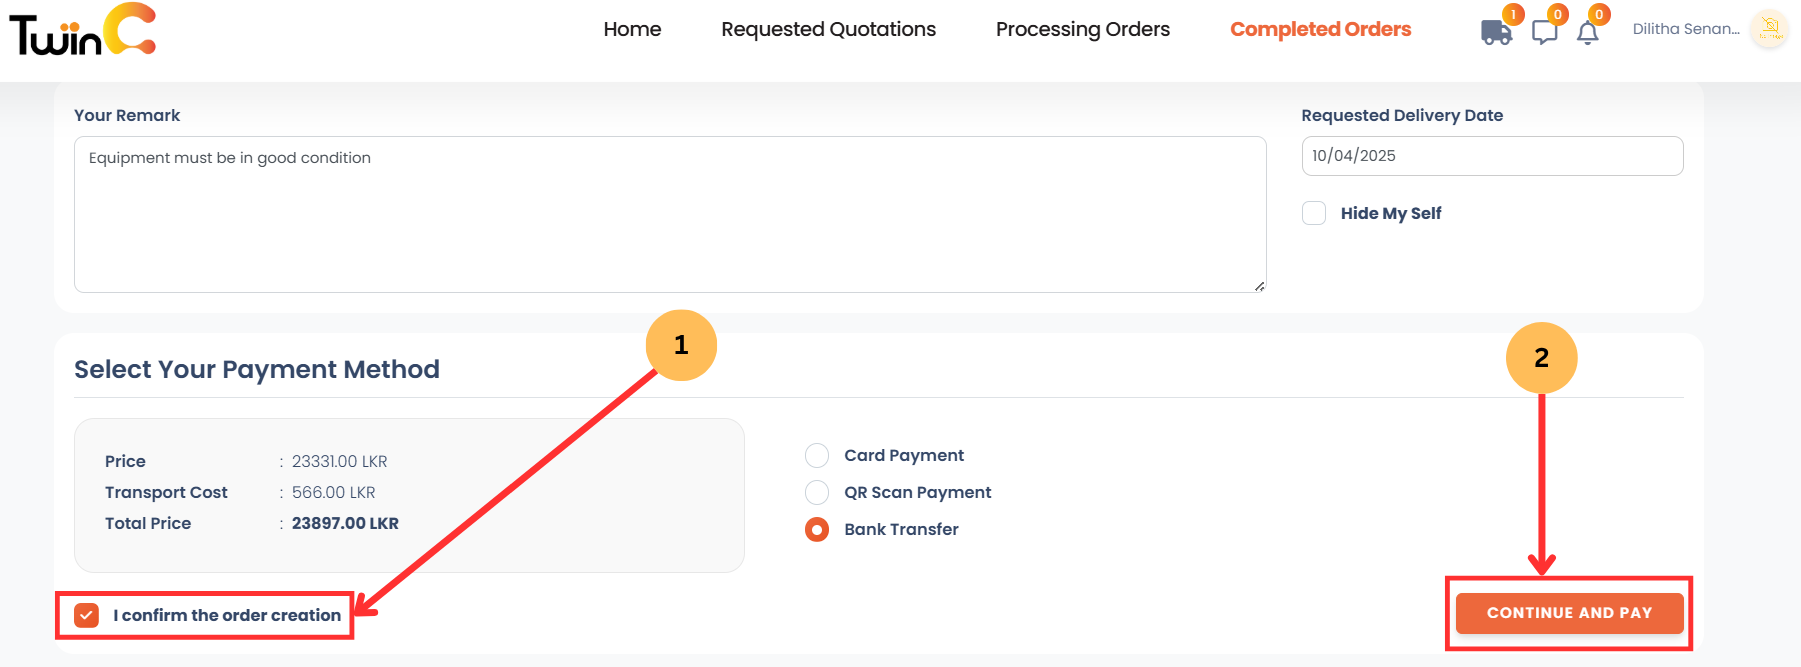Switch to Processing Orders tab
The image size is (1801, 667).
tap(1083, 29)
